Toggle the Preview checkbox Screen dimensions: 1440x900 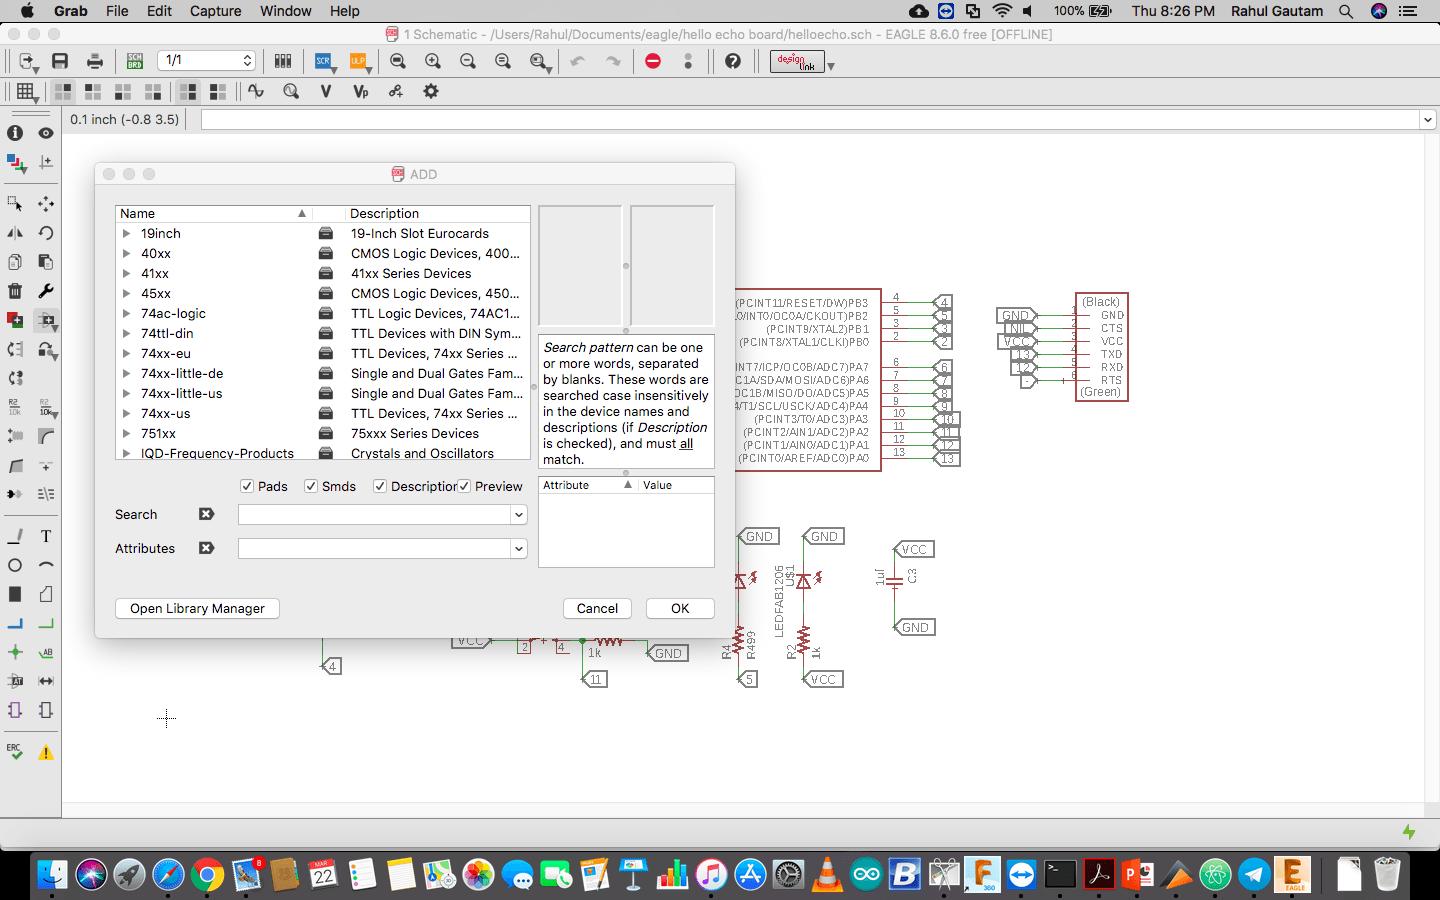pyautogui.click(x=464, y=486)
